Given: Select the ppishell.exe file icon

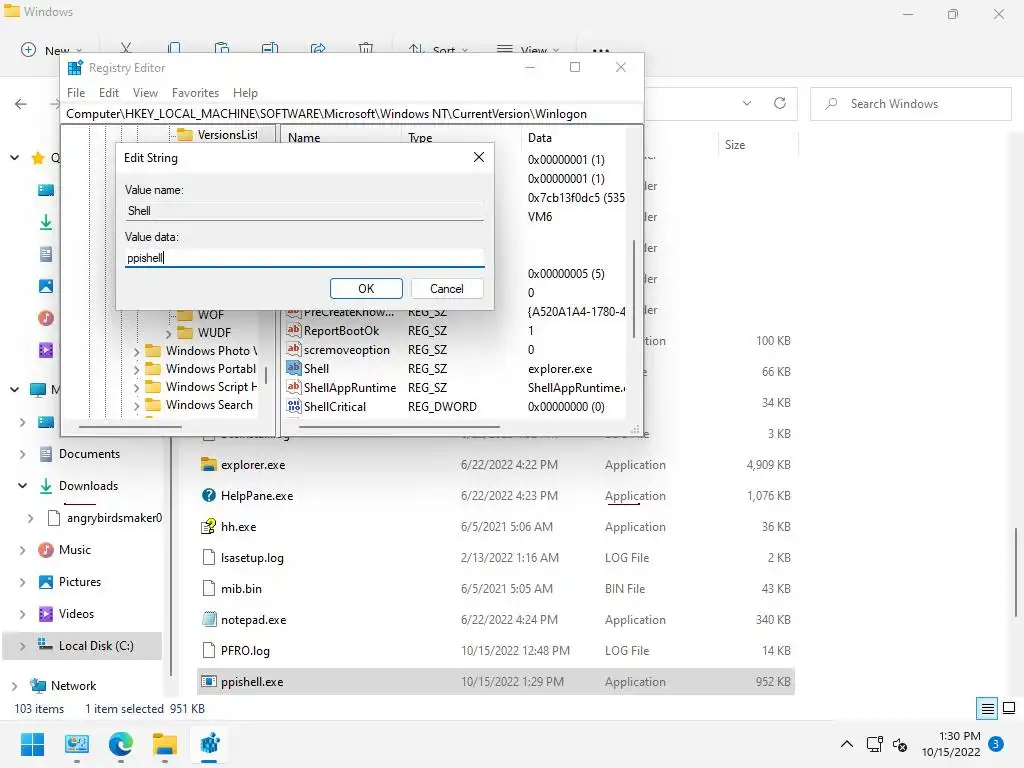Looking at the screenshot, I should pyautogui.click(x=208, y=681).
